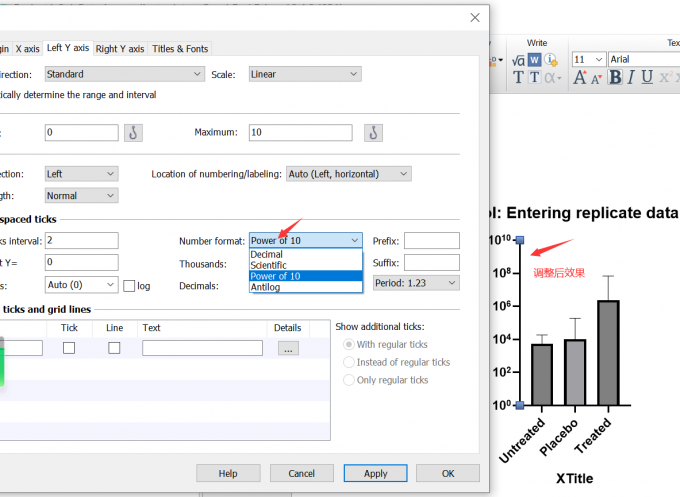The height and width of the screenshot is (497, 680).
Task: Toggle Italic text formatting
Action: pos(631,78)
